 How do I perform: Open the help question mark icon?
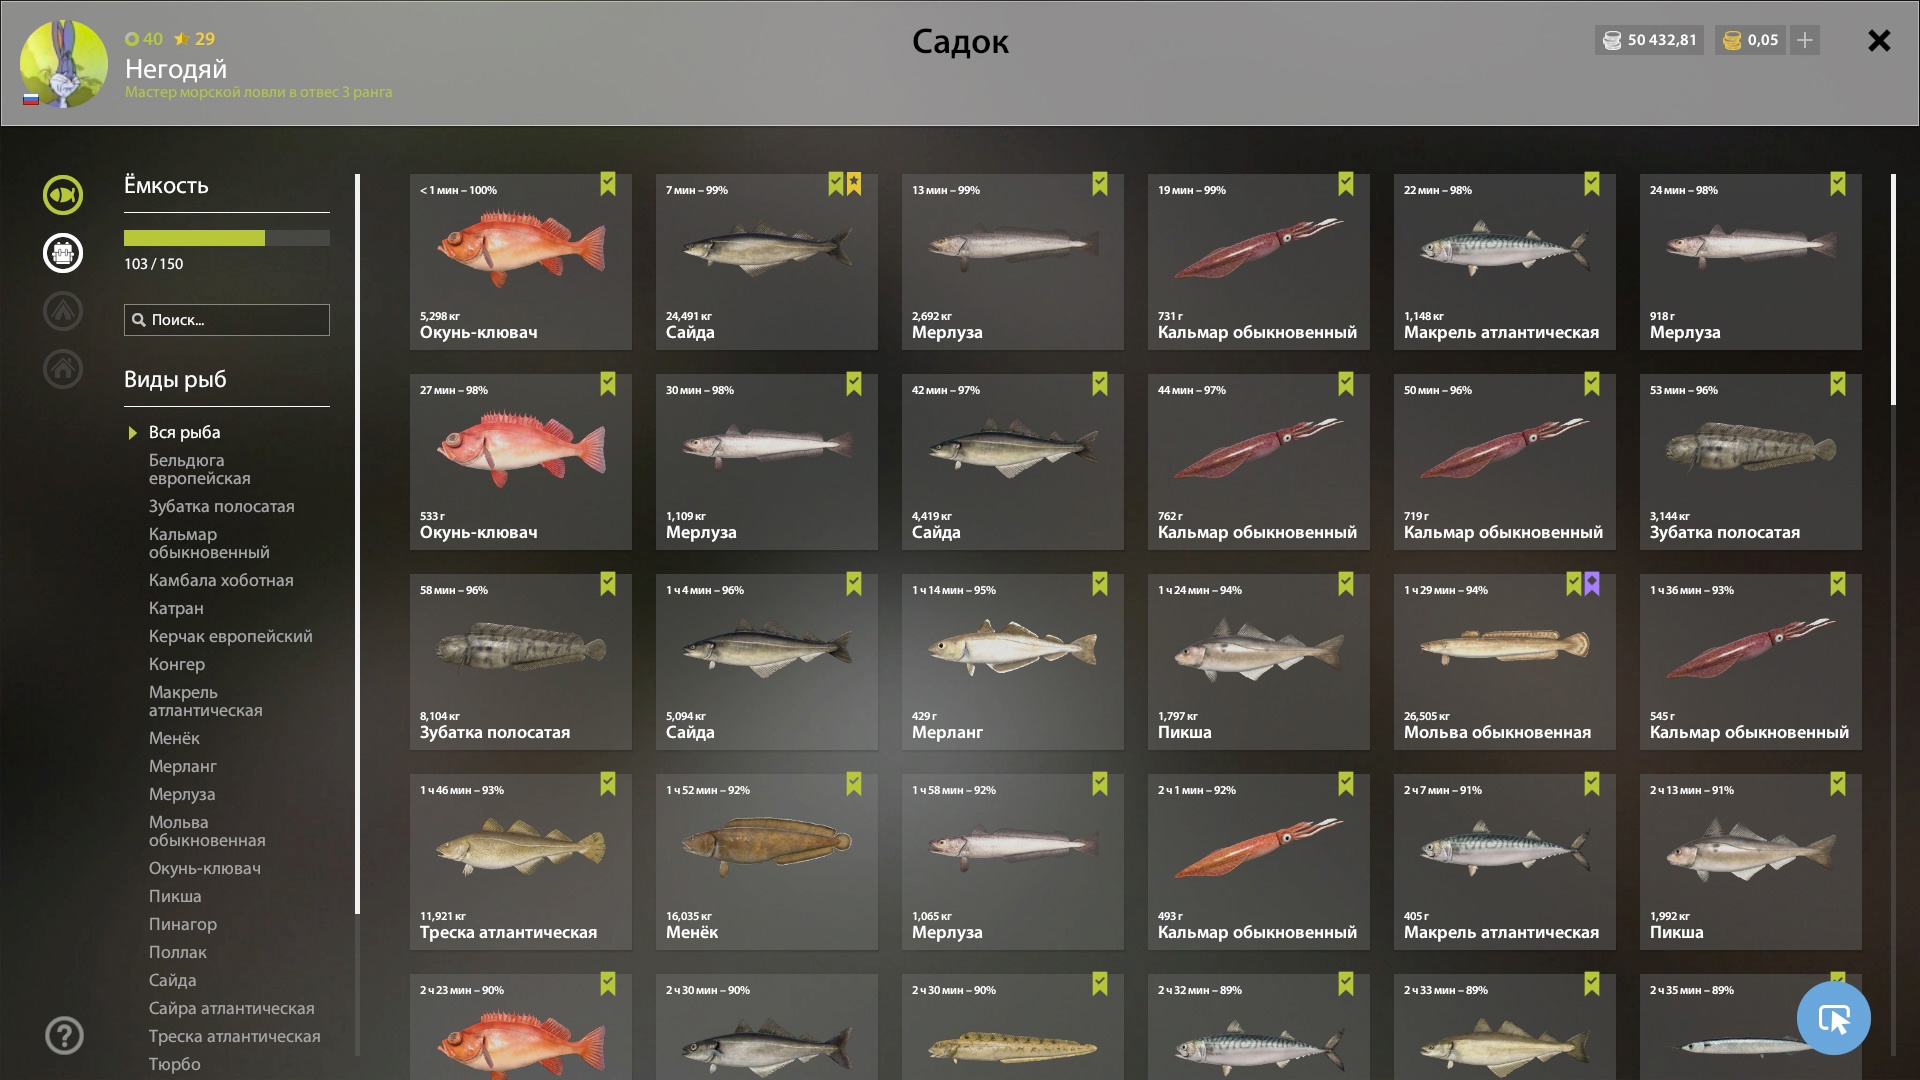click(64, 1035)
